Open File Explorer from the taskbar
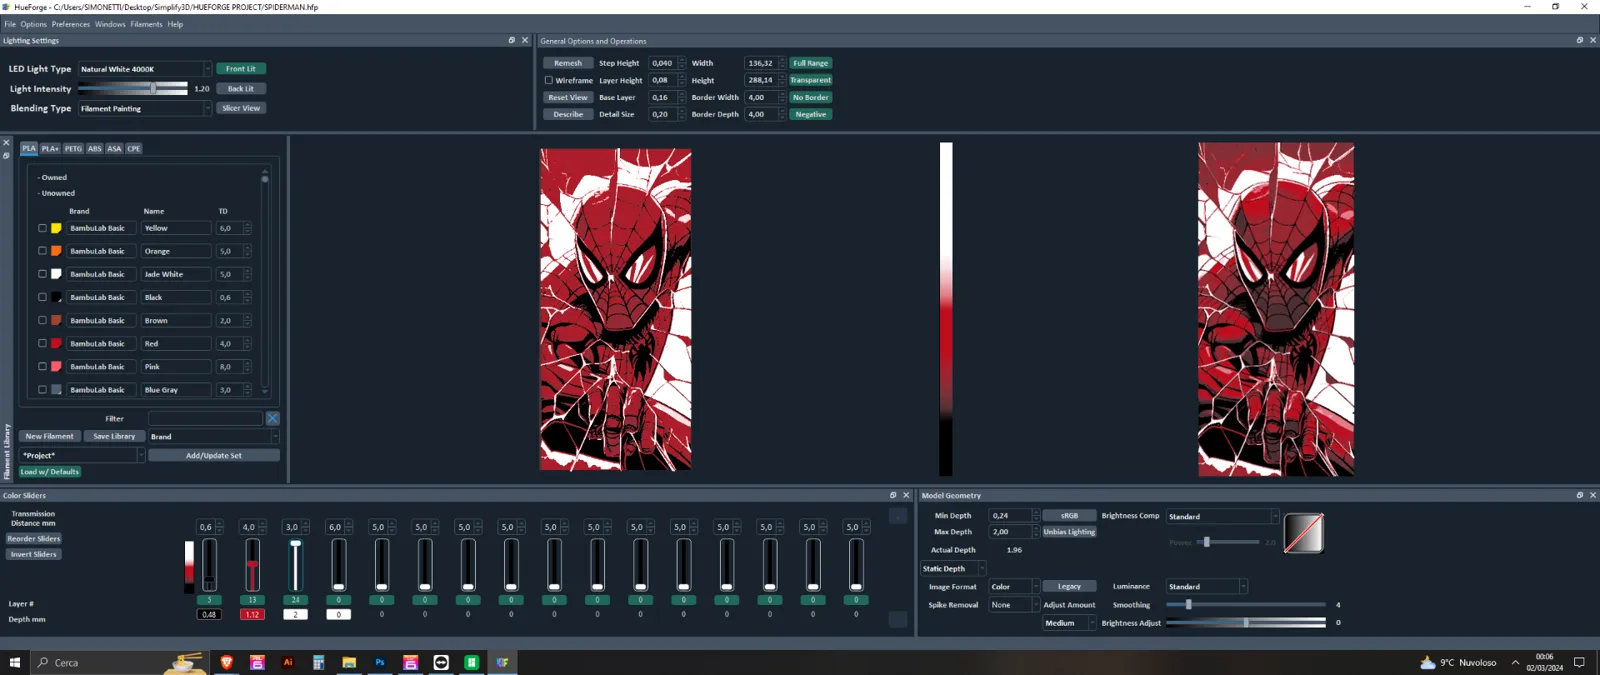1600x675 pixels. [x=349, y=662]
